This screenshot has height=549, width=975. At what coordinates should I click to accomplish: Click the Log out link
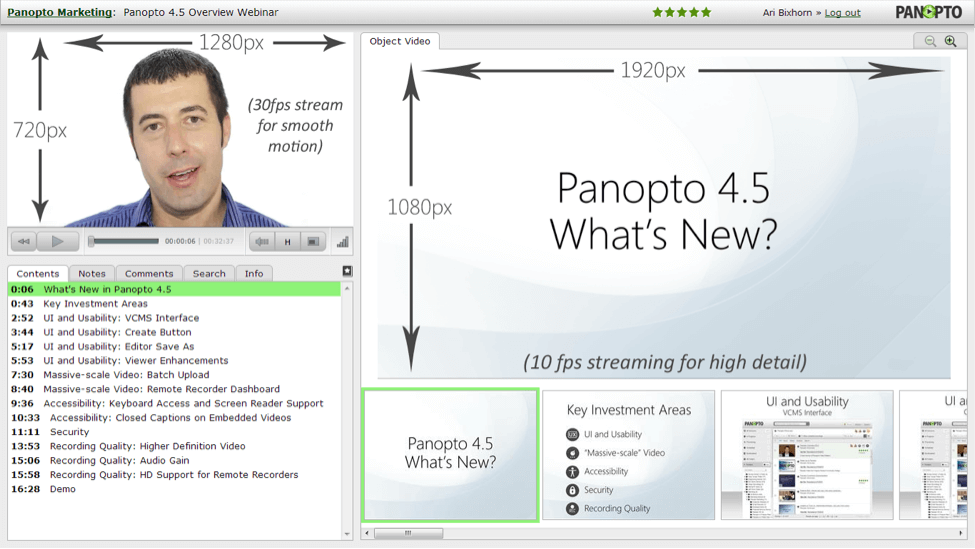tap(843, 12)
